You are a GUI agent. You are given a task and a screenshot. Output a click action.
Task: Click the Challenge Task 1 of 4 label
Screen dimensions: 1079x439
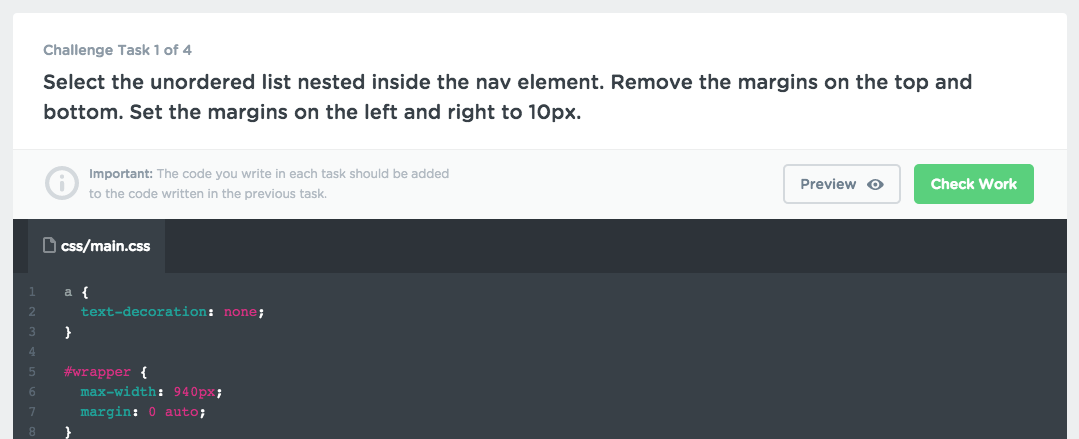pyautogui.click(x=117, y=50)
